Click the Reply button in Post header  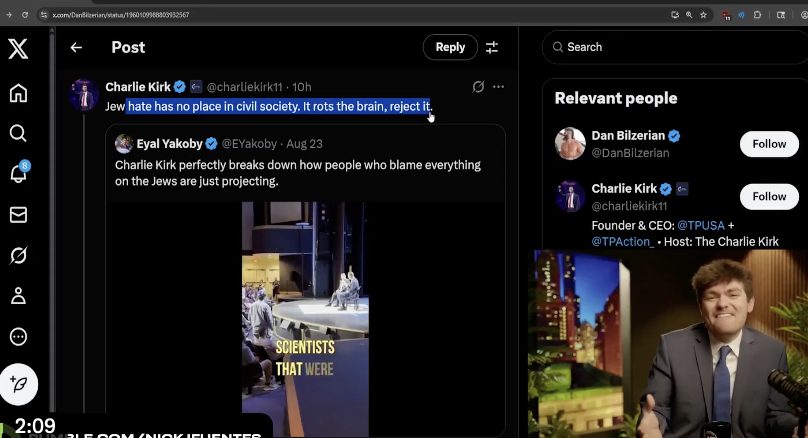(450, 47)
